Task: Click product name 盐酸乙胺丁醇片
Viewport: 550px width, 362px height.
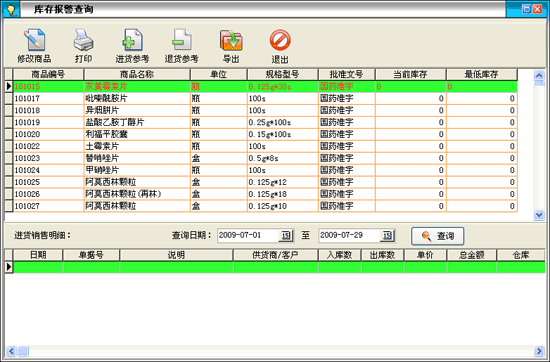Action: point(115,122)
